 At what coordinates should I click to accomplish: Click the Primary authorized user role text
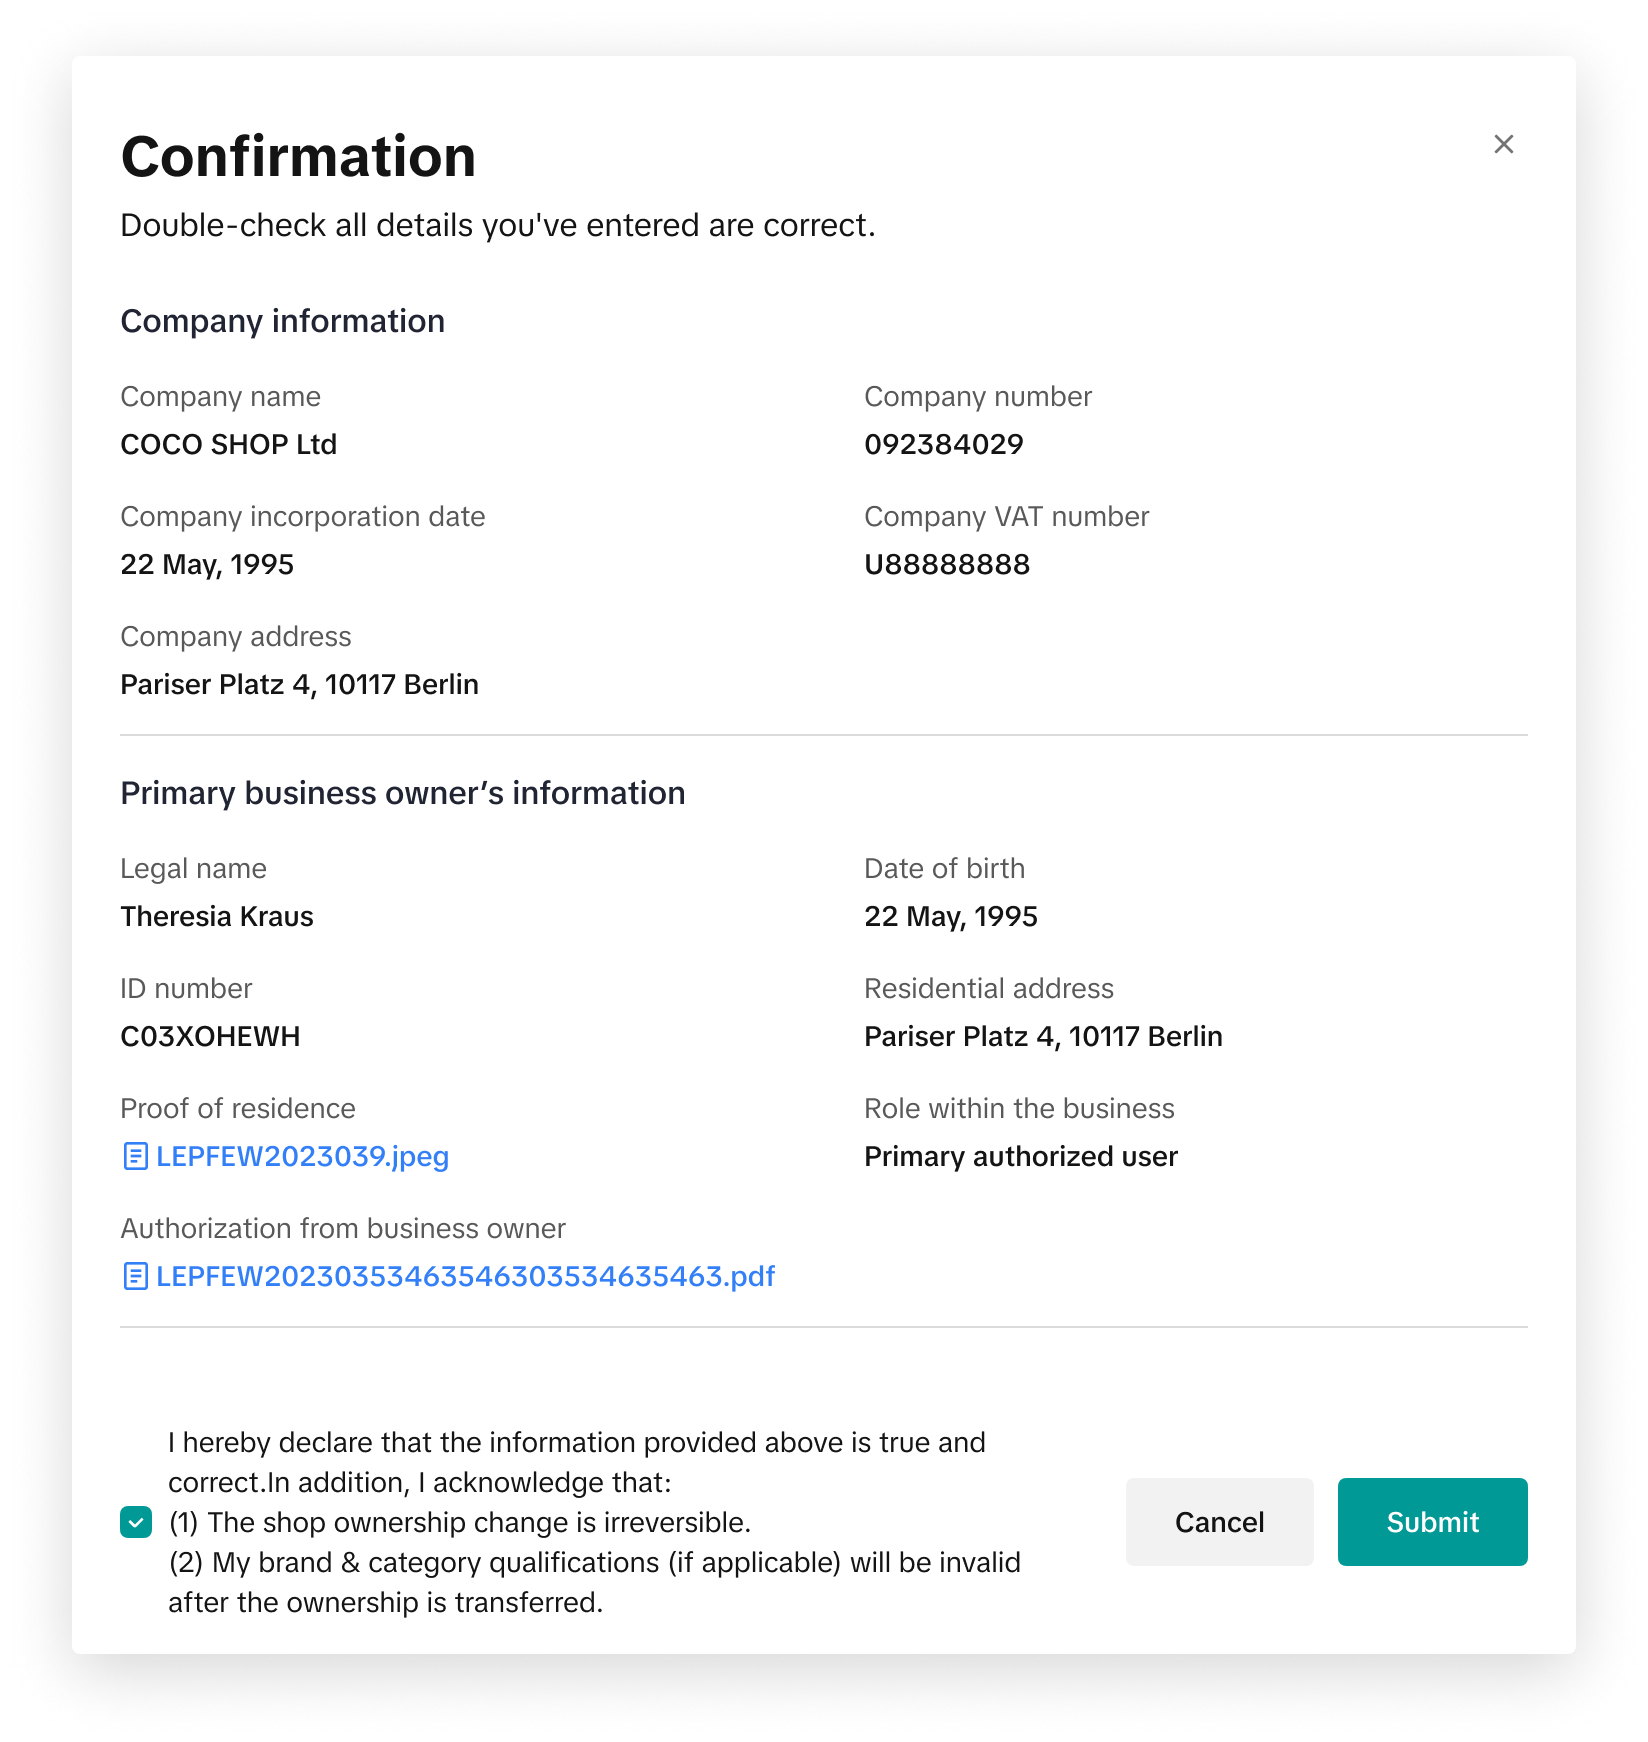coord(1020,1157)
